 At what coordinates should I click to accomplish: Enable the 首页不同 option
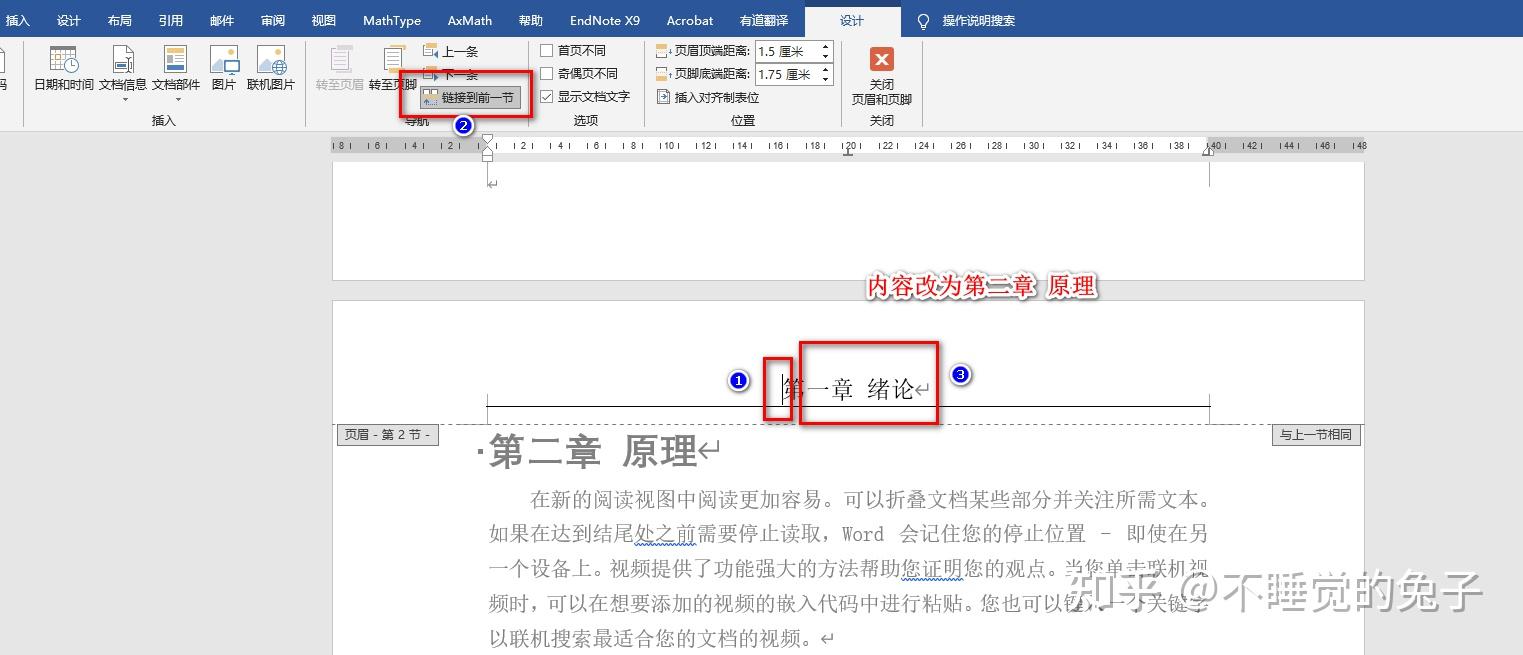(x=547, y=50)
